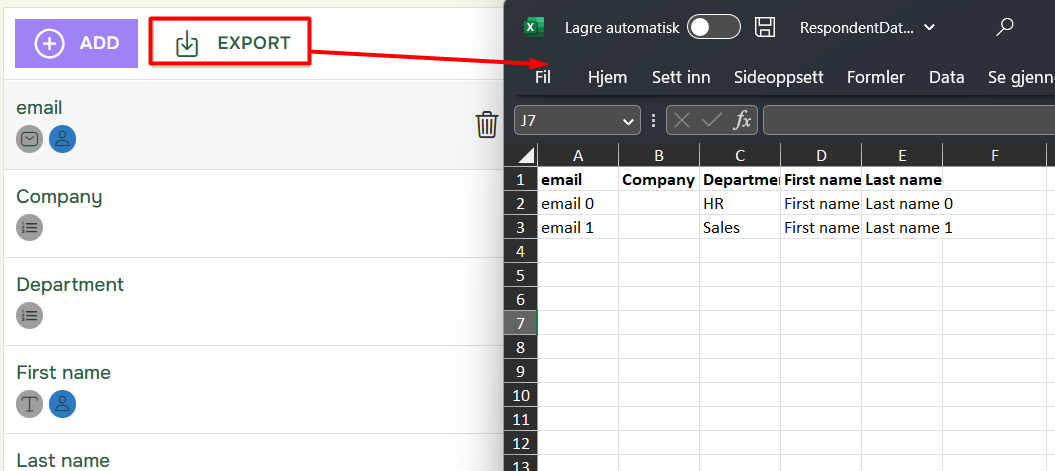Click the Excel search magnifier icon
The height and width of the screenshot is (471, 1055).
click(1005, 27)
